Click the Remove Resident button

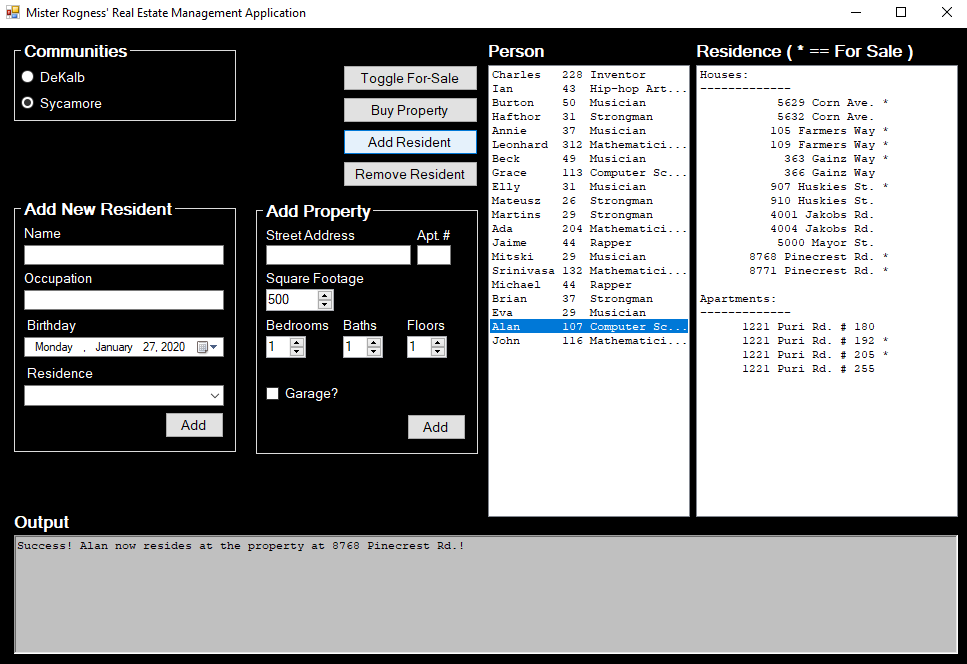[x=409, y=174]
